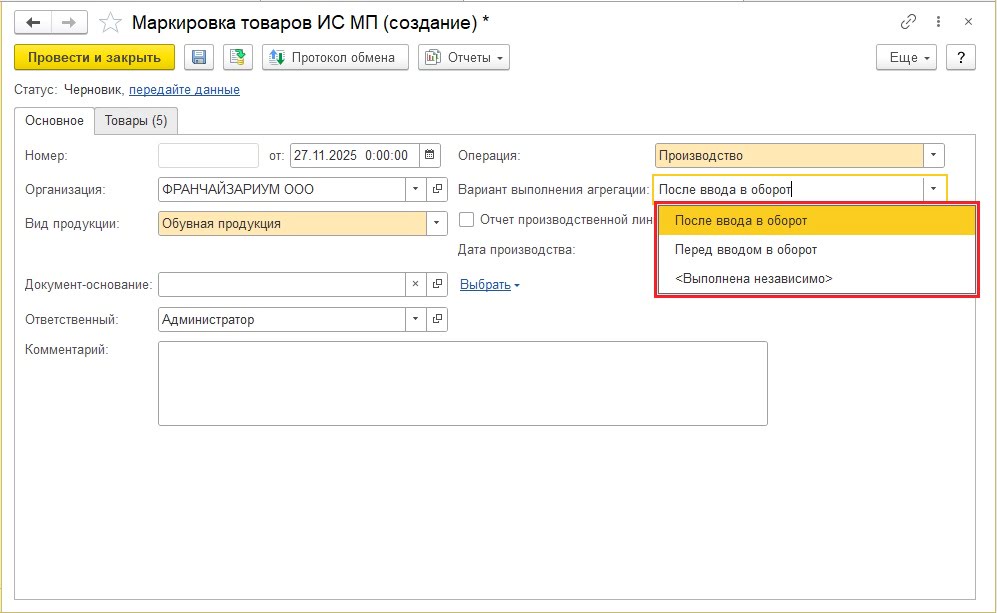The width and height of the screenshot is (997, 613).
Task: Click the передайте данные link
Action: pos(184,89)
